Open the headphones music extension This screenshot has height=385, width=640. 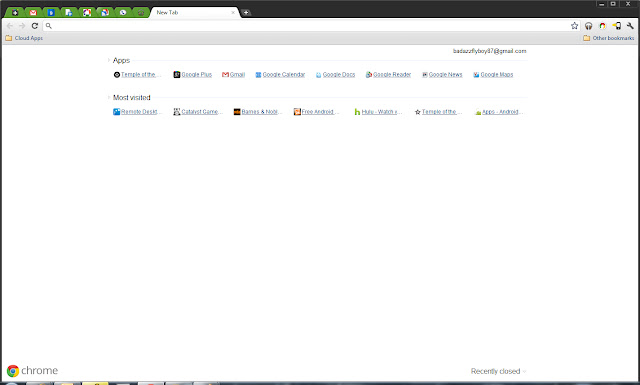[588, 26]
